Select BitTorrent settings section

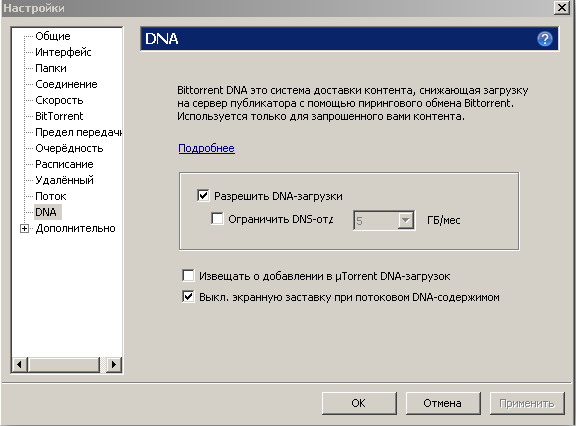59,116
